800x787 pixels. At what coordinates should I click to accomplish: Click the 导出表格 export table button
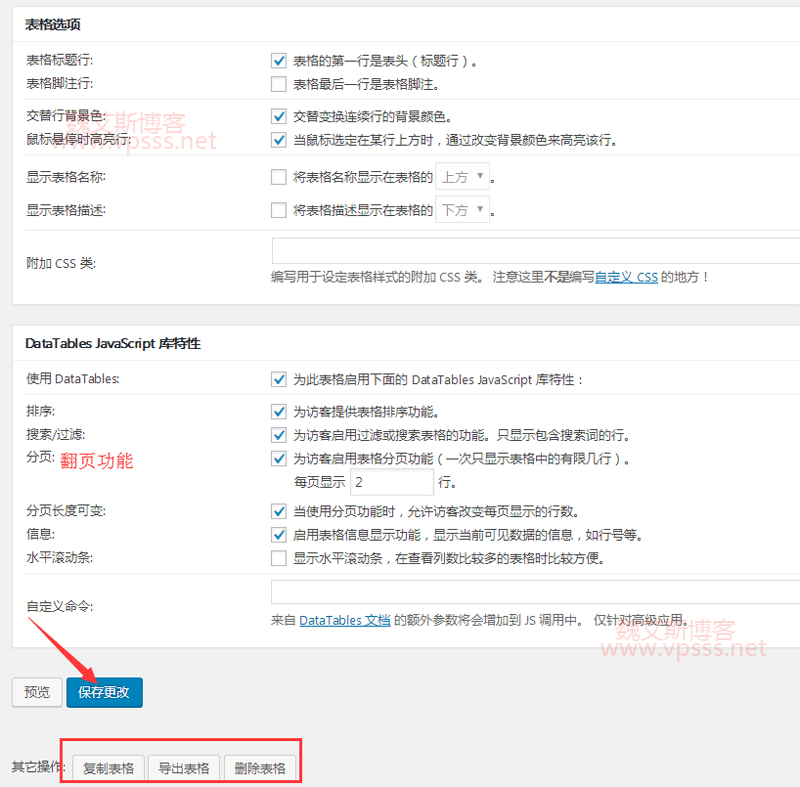(184, 768)
